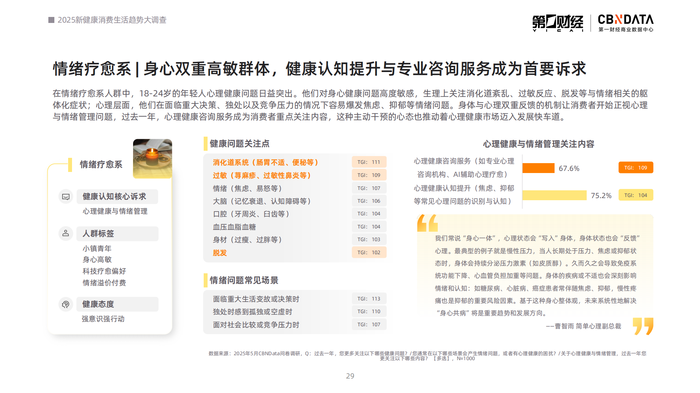Click the 情绪疗愈系 card title
700x393 pixels.
(x=101, y=164)
